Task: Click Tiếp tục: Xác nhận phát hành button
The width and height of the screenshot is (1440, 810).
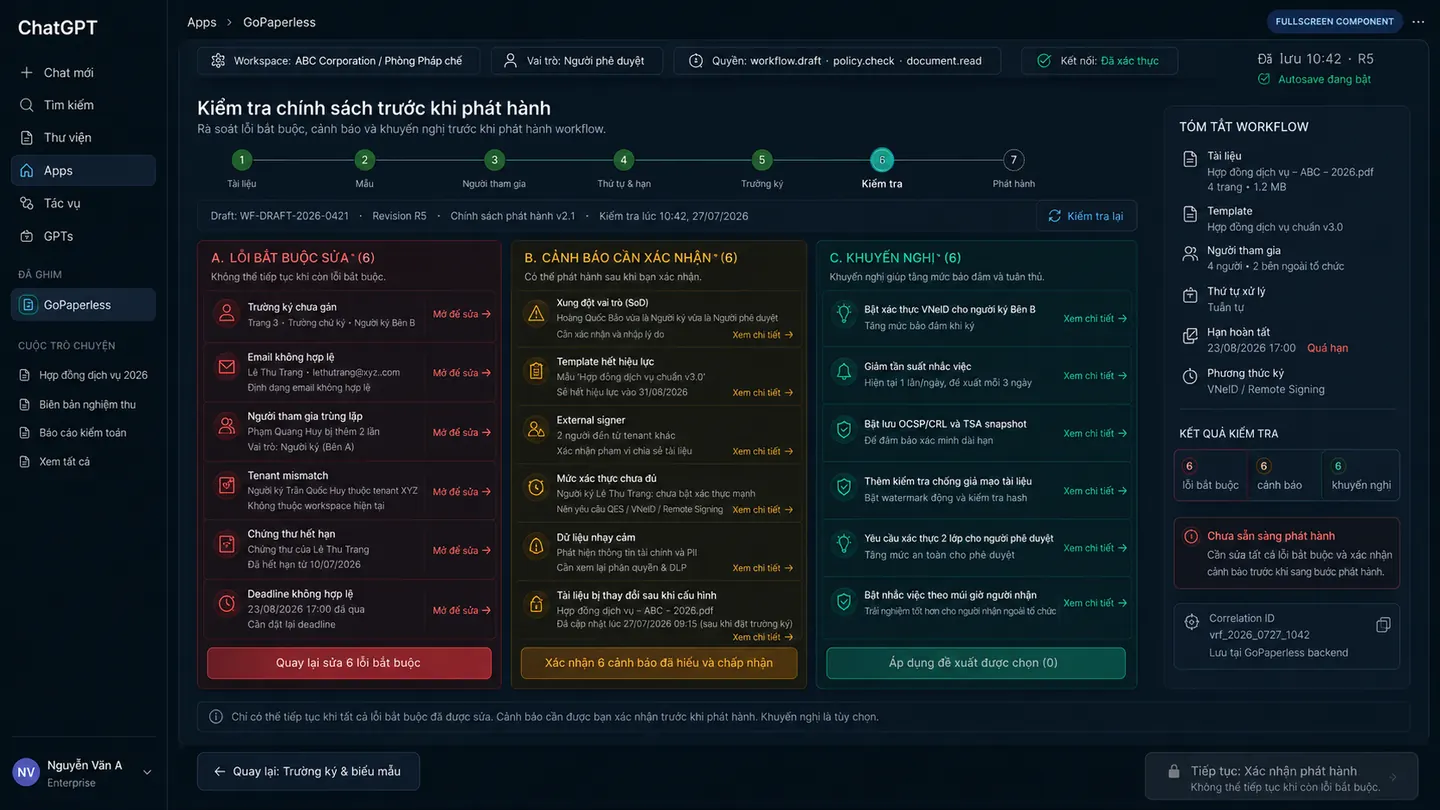Action: pyautogui.click(x=1281, y=776)
